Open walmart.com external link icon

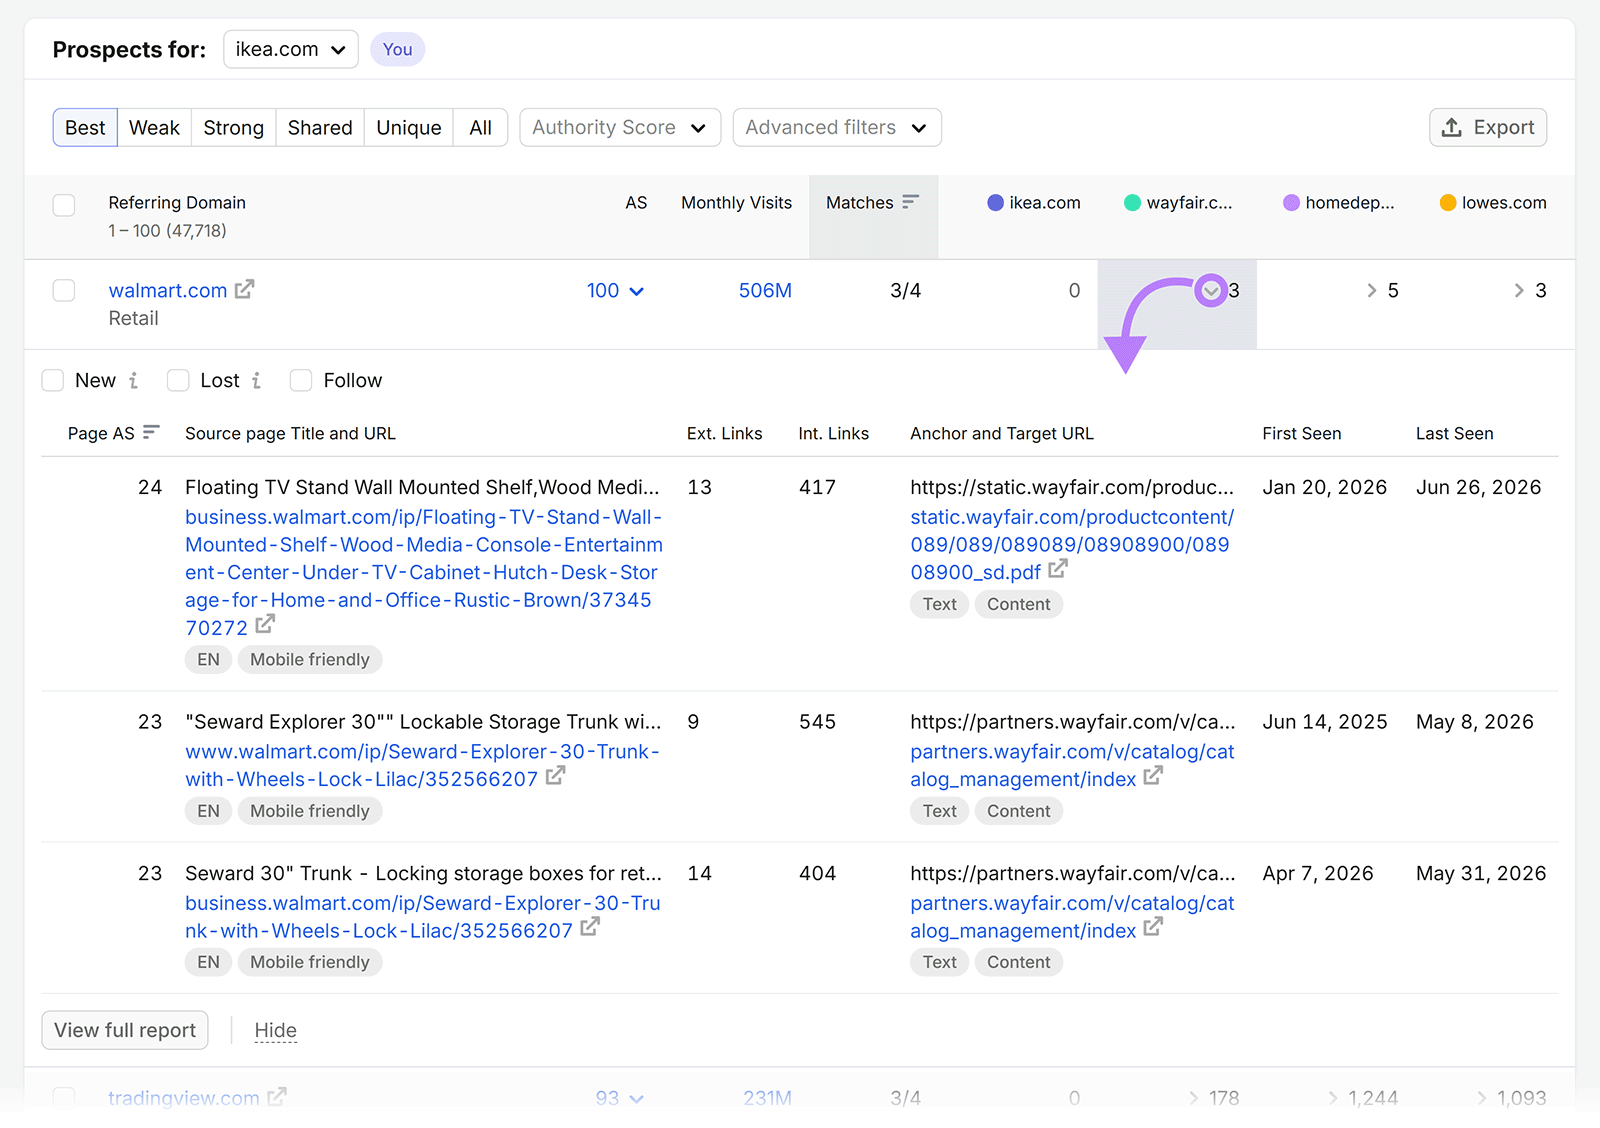click(x=244, y=289)
